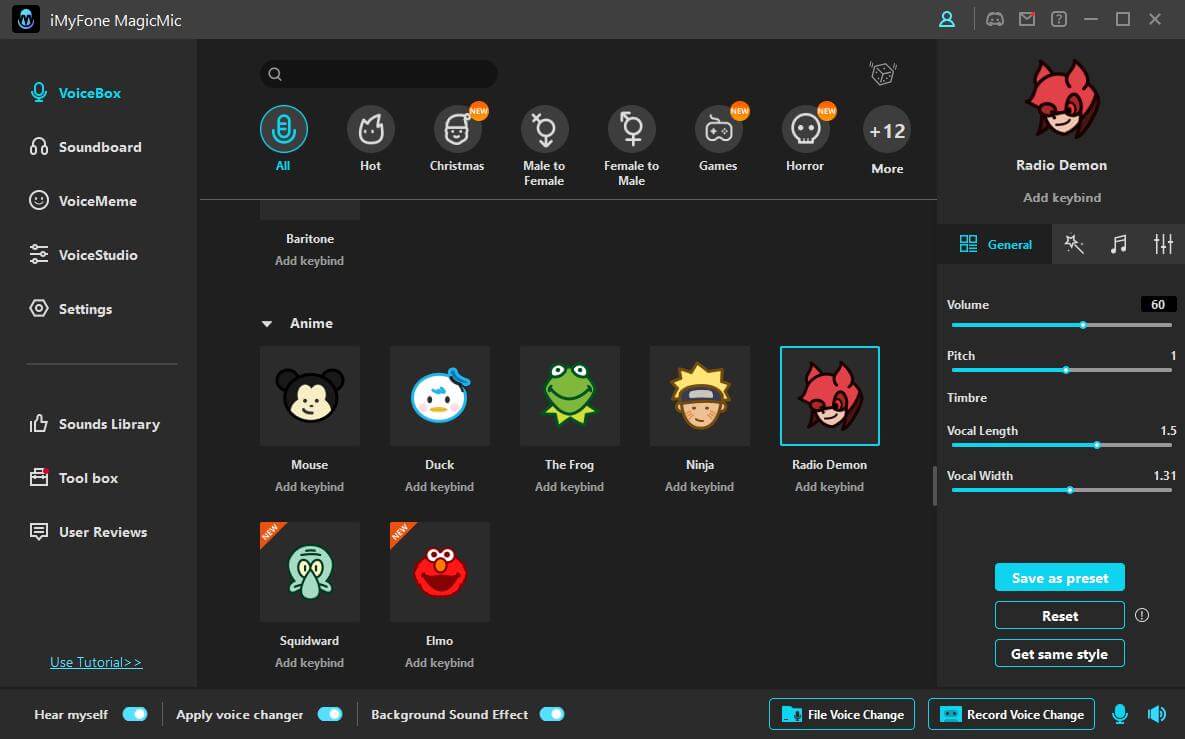
Task: Open Soundboard in the sidebar
Action: (x=85, y=147)
